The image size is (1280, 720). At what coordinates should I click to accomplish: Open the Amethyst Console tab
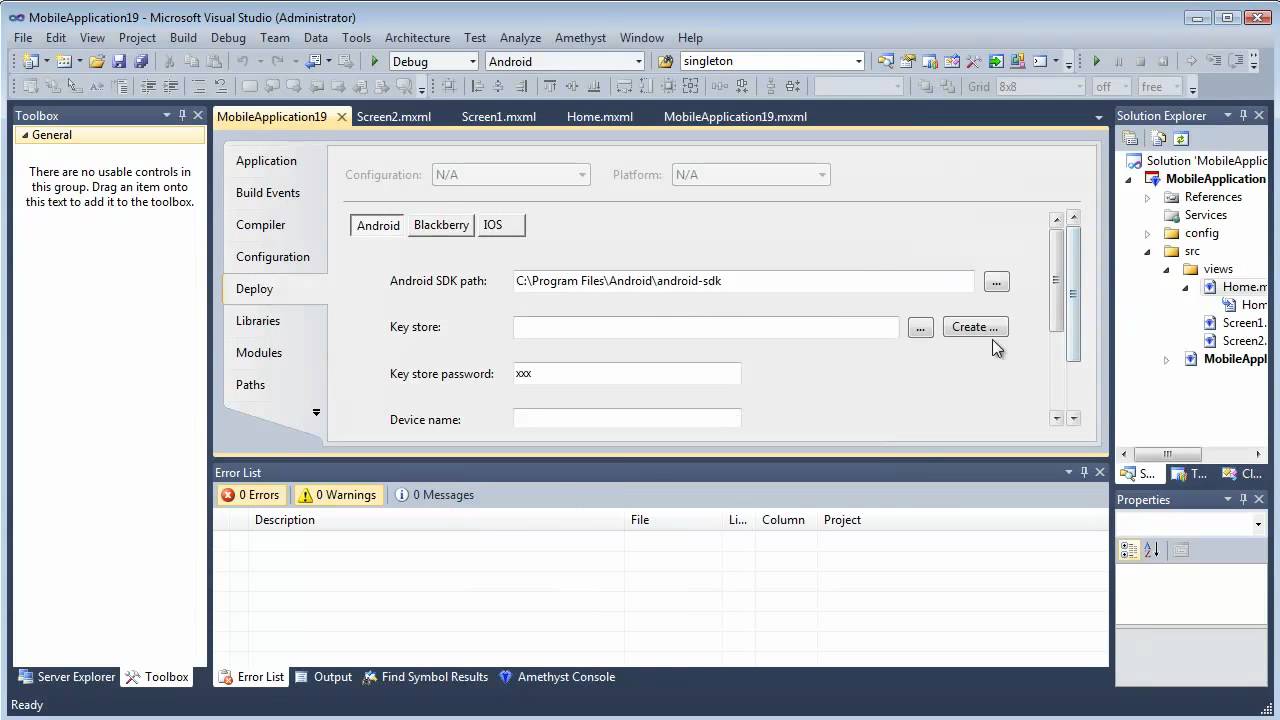pyautogui.click(x=557, y=677)
